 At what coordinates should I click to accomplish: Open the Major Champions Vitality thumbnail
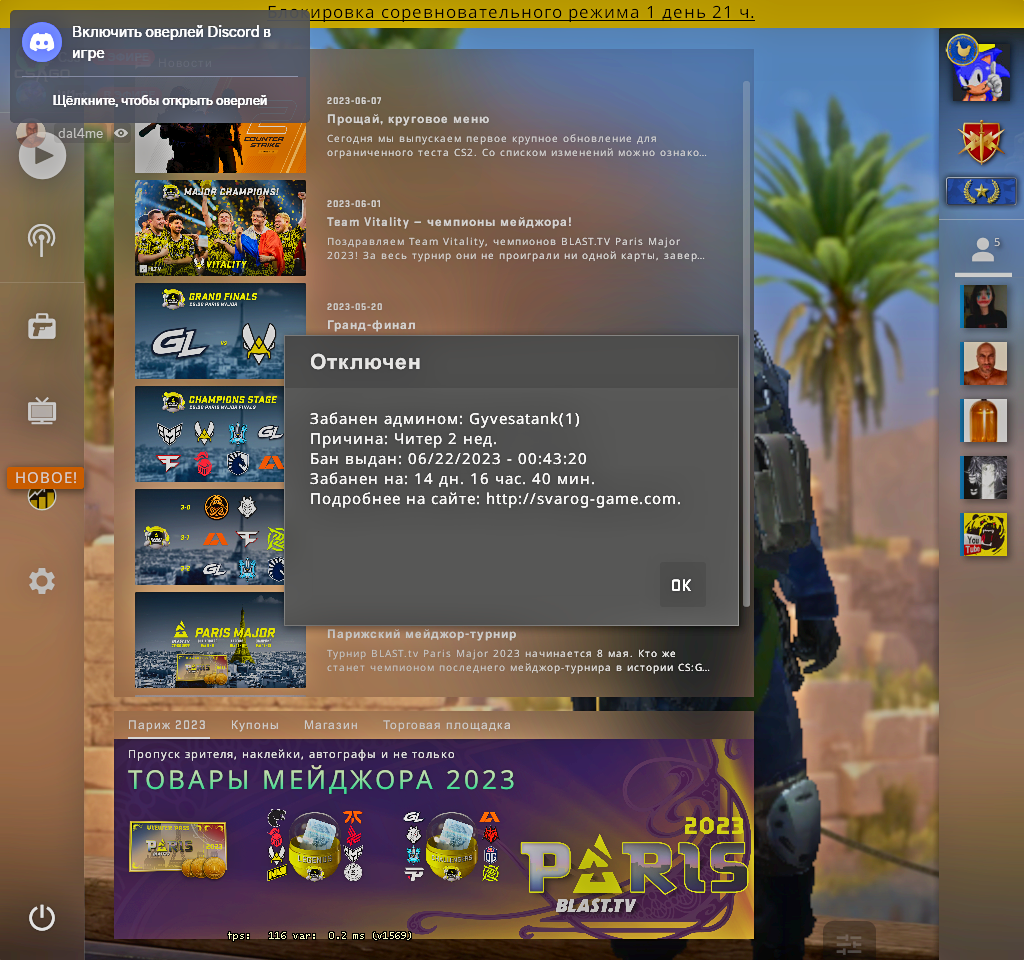(220, 227)
